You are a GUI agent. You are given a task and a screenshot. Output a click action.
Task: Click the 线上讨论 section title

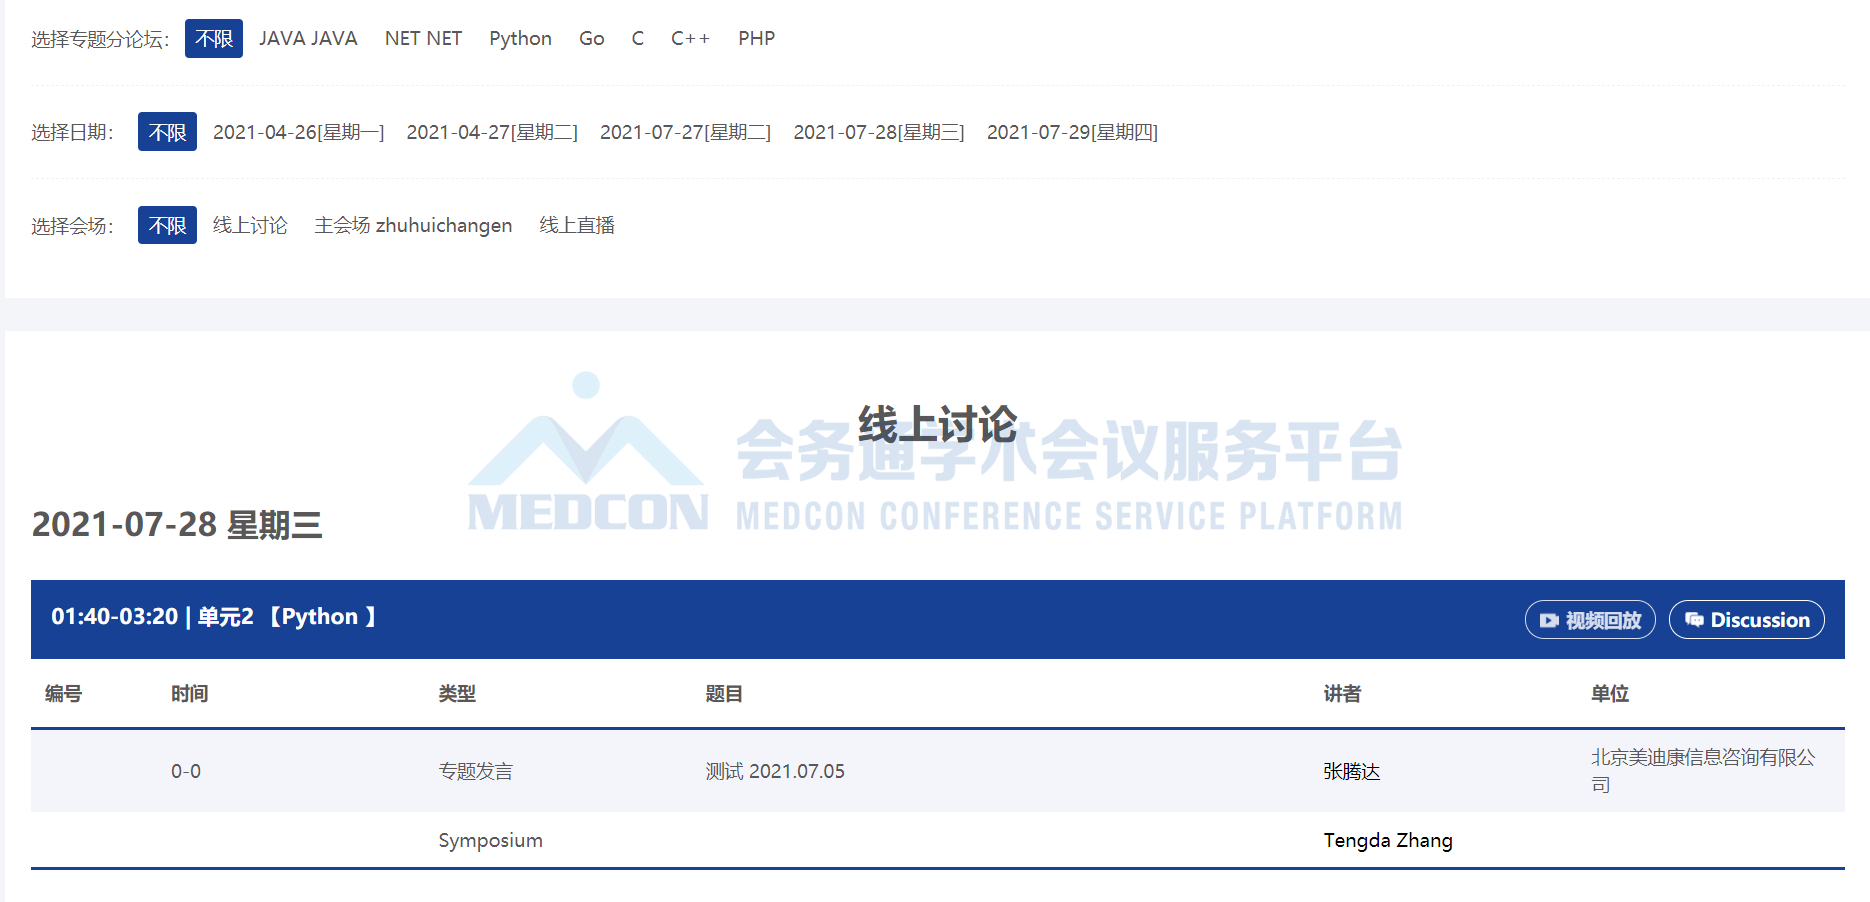937,424
